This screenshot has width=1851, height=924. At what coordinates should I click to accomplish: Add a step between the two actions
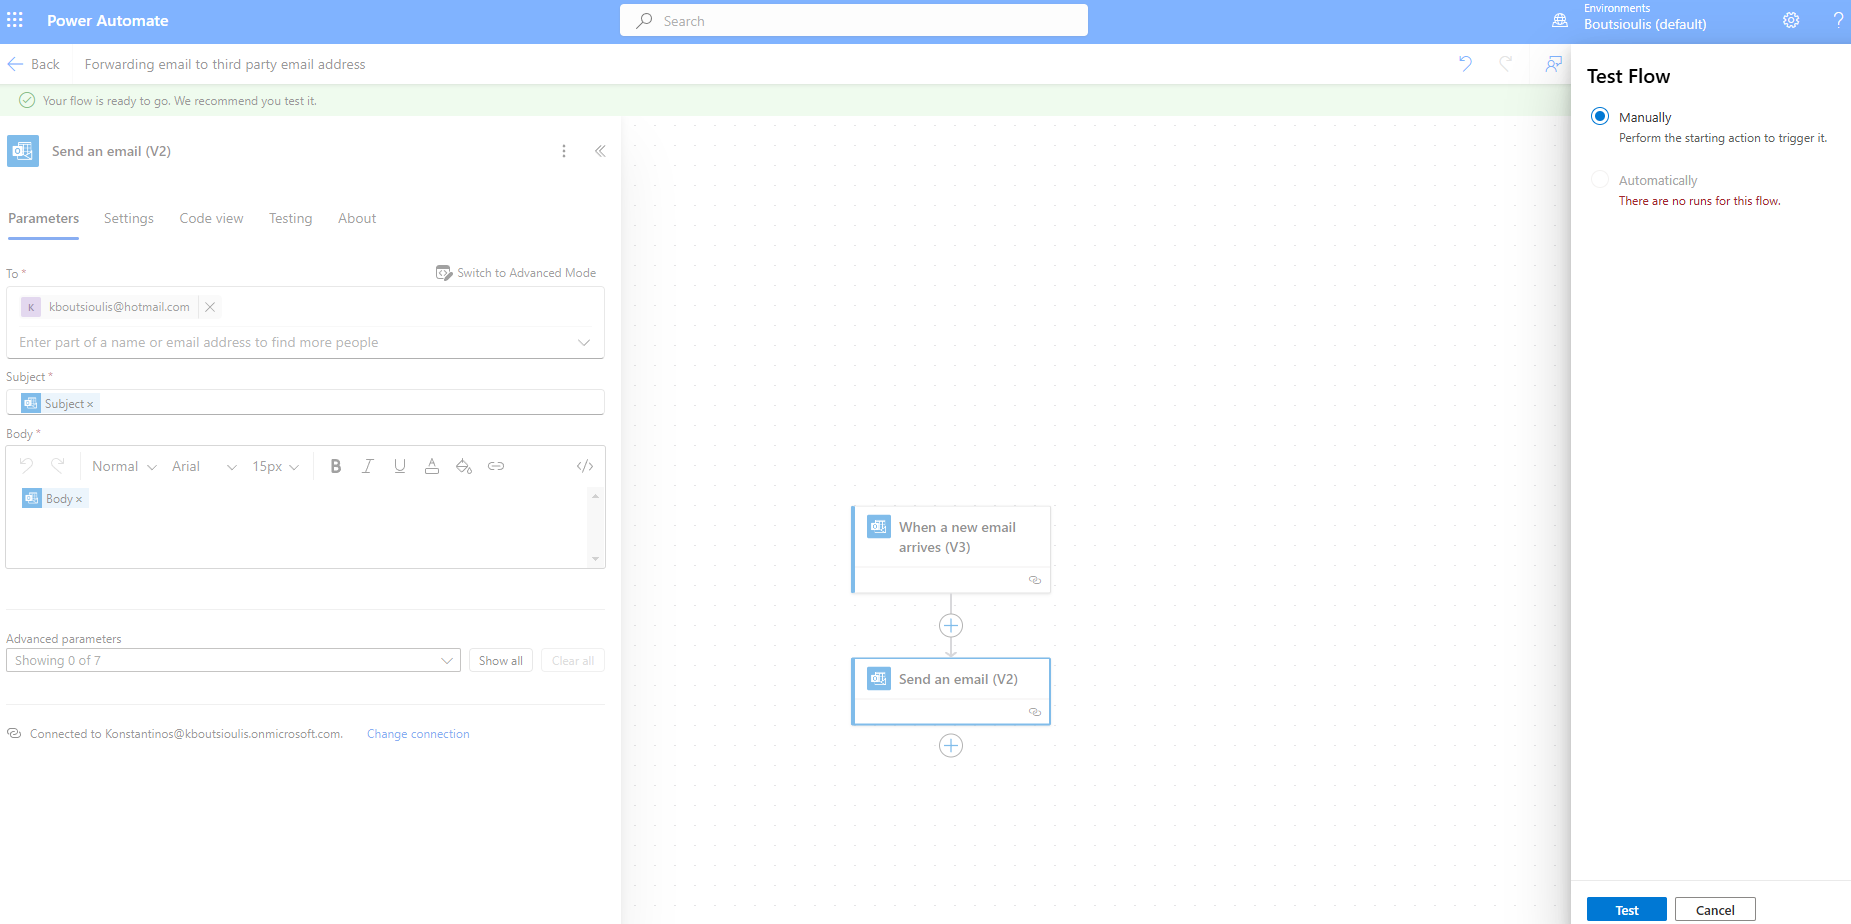[951, 625]
